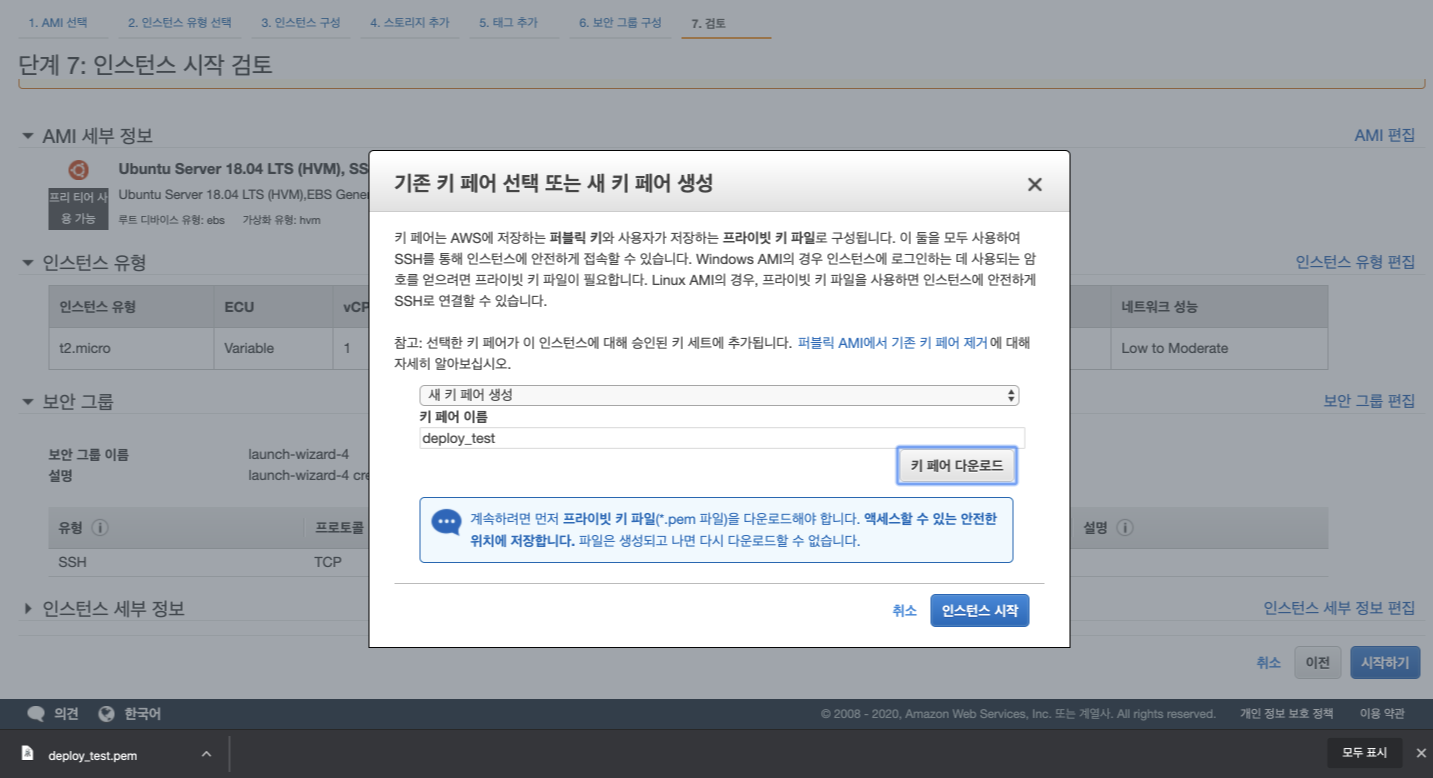
Task: Click the 네트워크 성능 column header
Action: point(1219,307)
